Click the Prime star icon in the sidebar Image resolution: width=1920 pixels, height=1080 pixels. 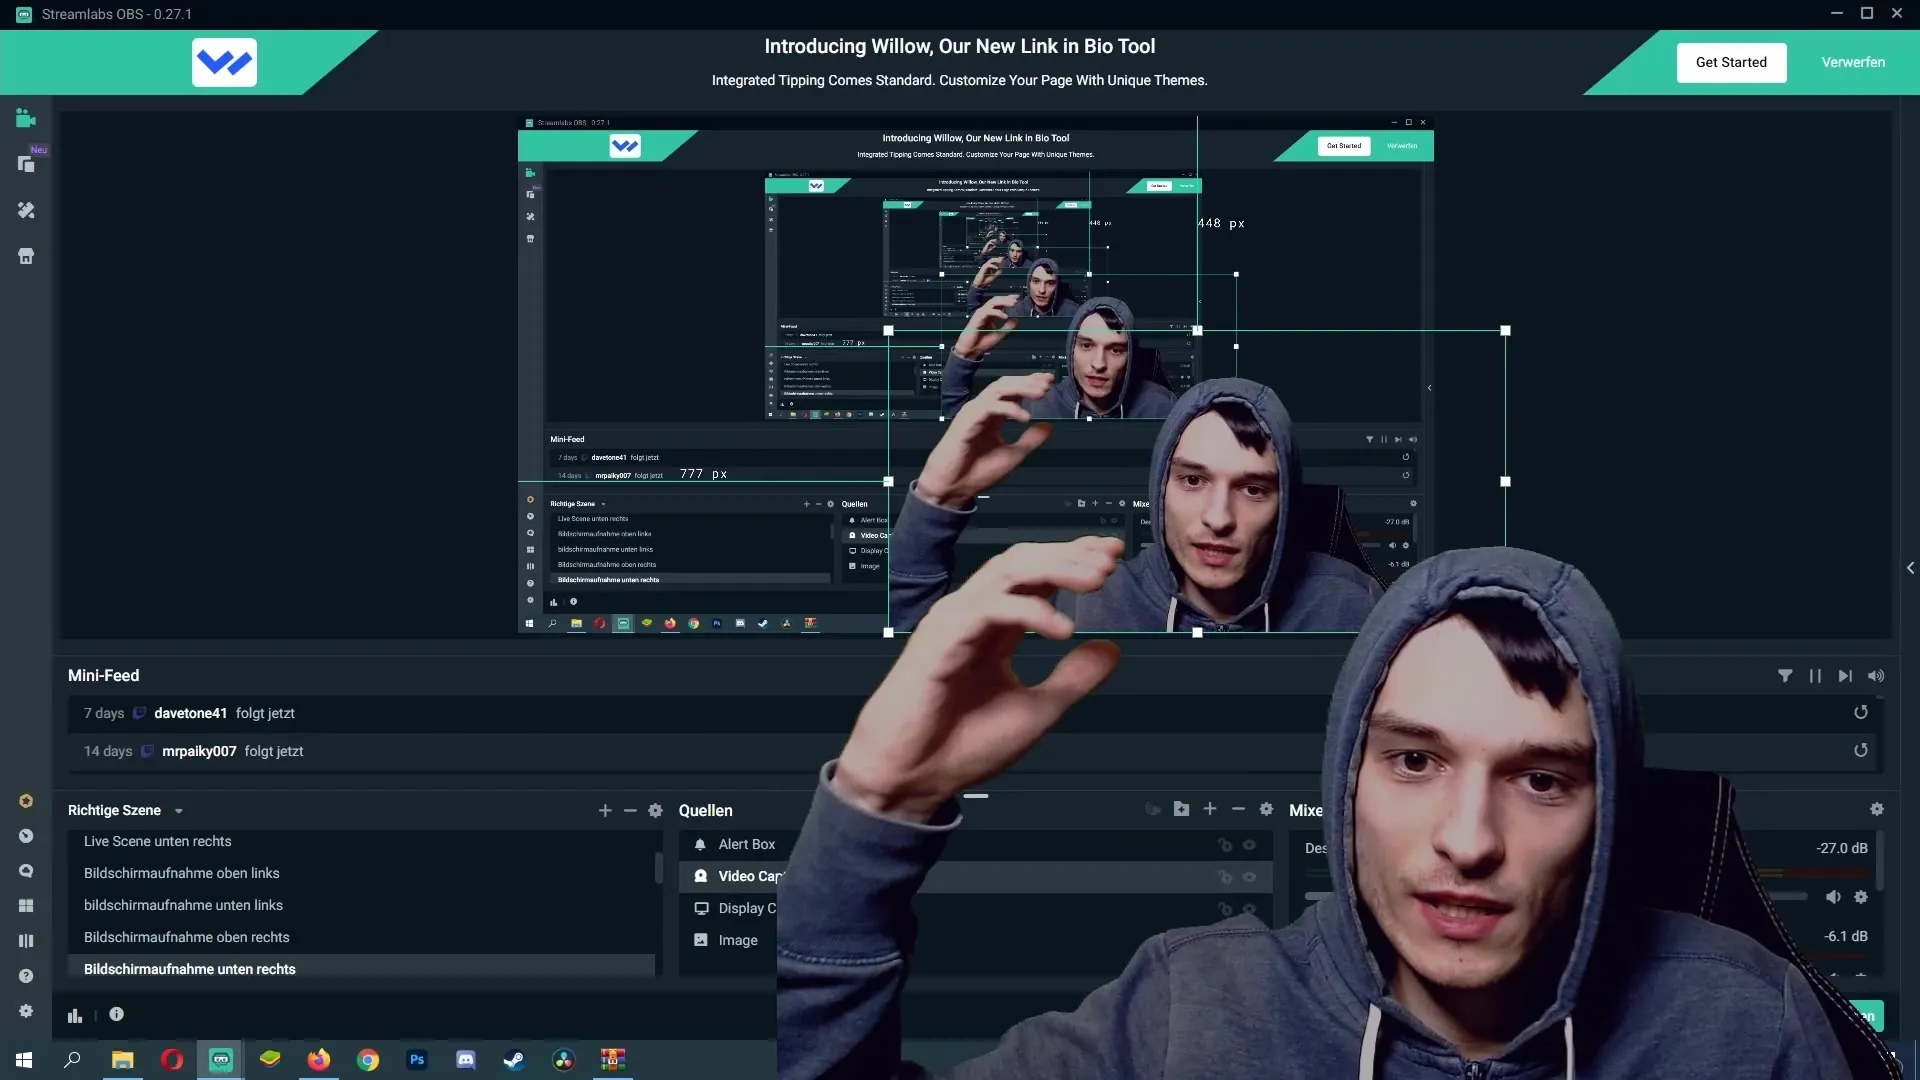(x=26, y=801)
